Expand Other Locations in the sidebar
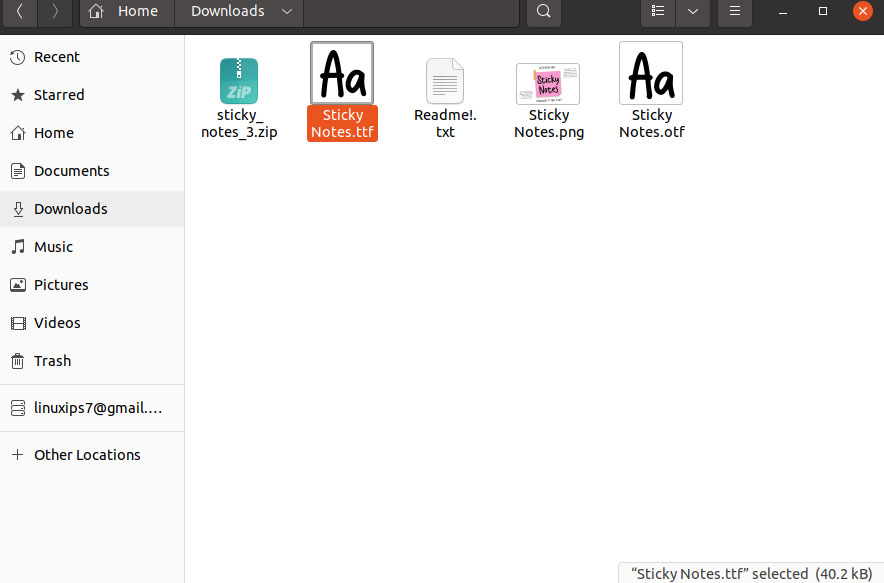Viewport: 884px width, 583px height. coord(87,455)
